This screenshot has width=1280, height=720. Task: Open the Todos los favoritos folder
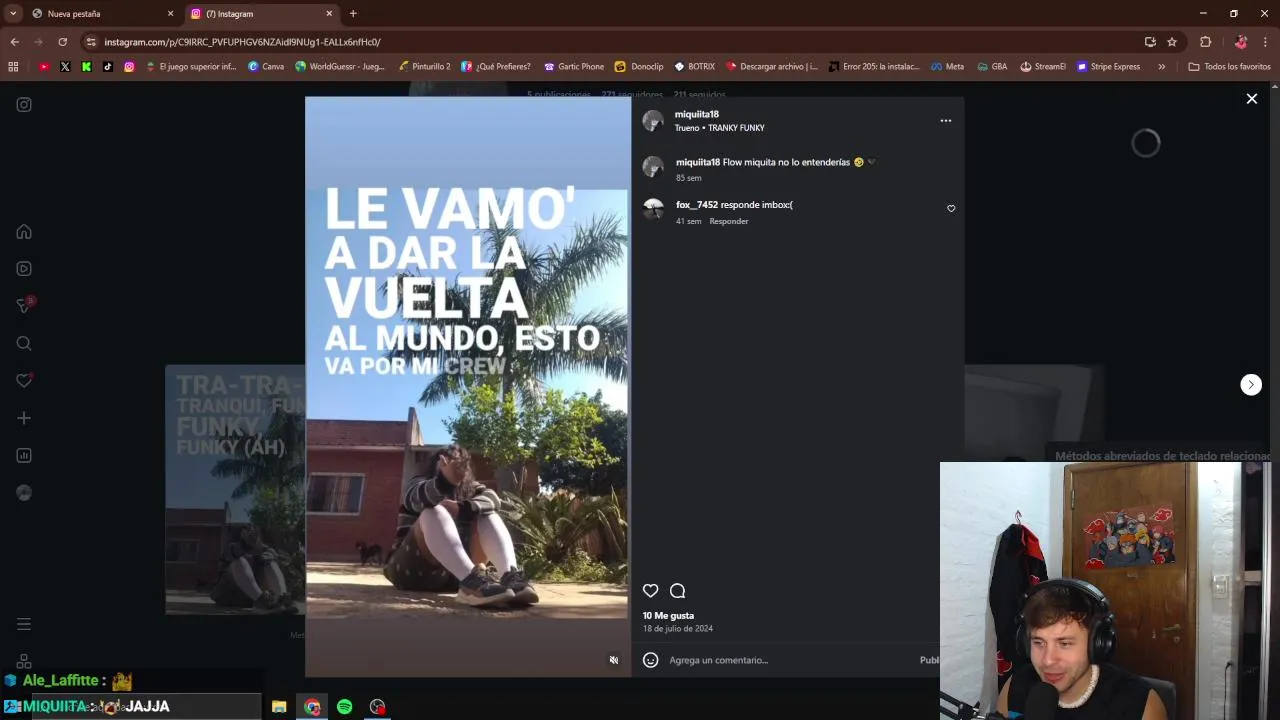coord(1229,67)
